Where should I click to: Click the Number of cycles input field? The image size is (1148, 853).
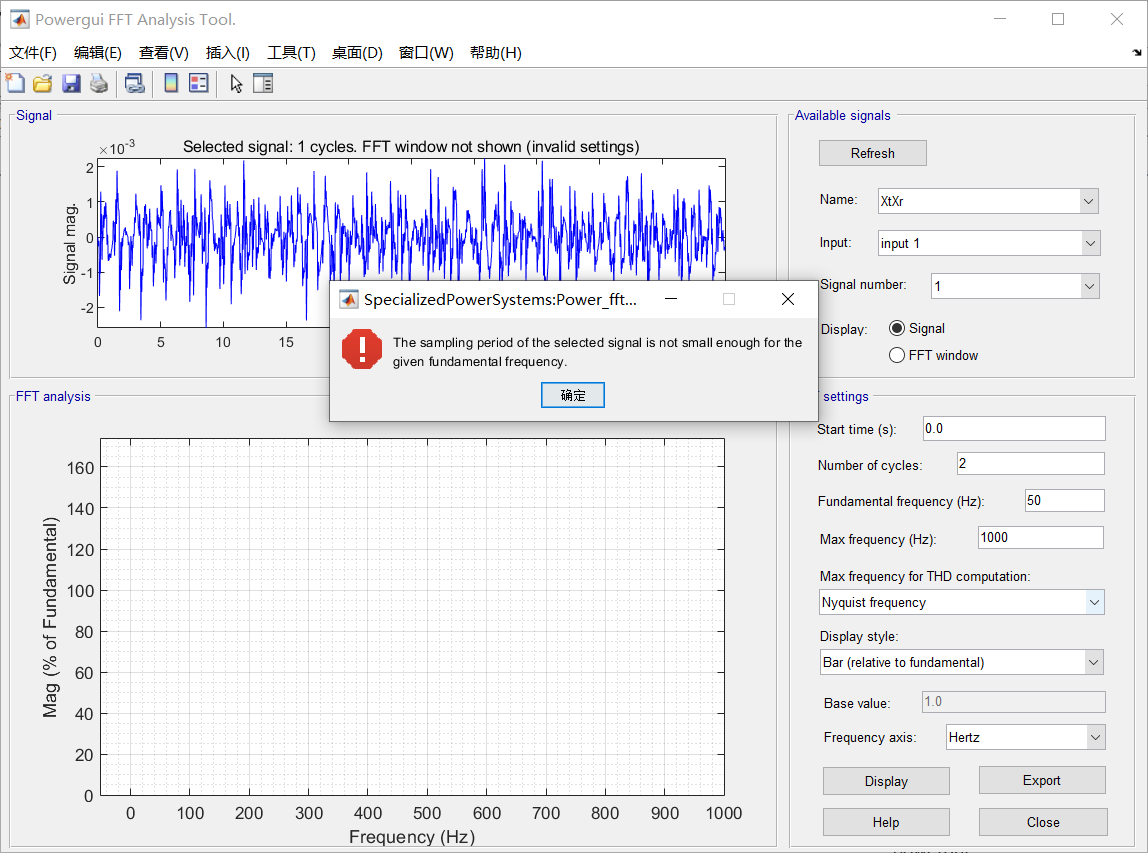click(x=1030, y=463)
